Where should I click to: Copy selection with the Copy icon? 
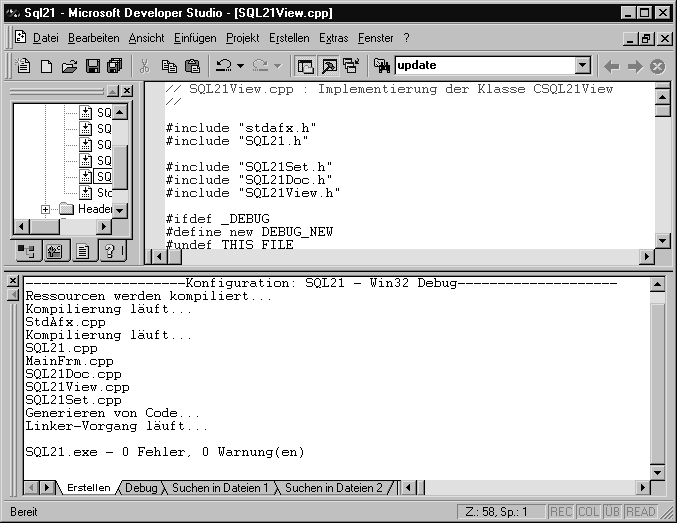point(169,66)
